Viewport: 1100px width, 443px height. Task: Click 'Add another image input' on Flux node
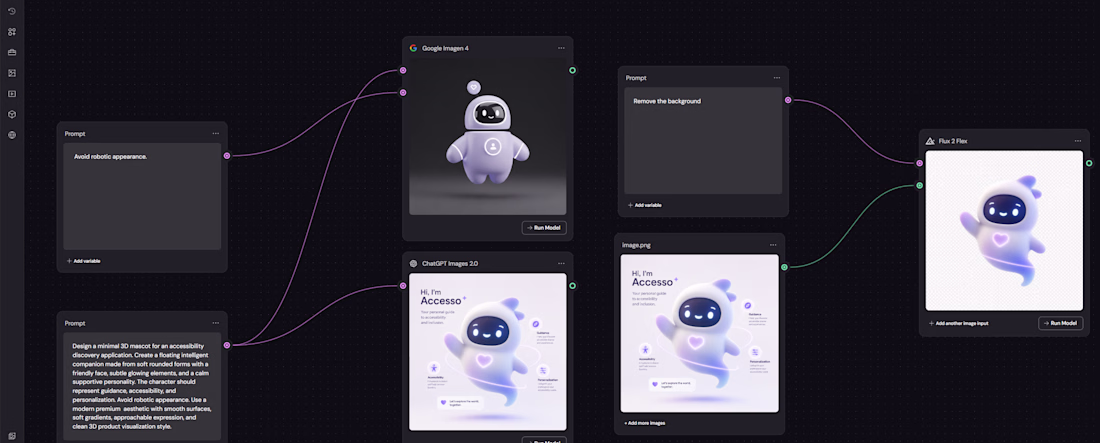pos(958,323)
